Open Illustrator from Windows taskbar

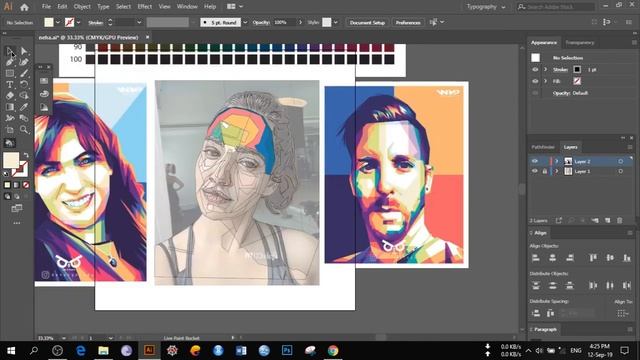[149, 350]
